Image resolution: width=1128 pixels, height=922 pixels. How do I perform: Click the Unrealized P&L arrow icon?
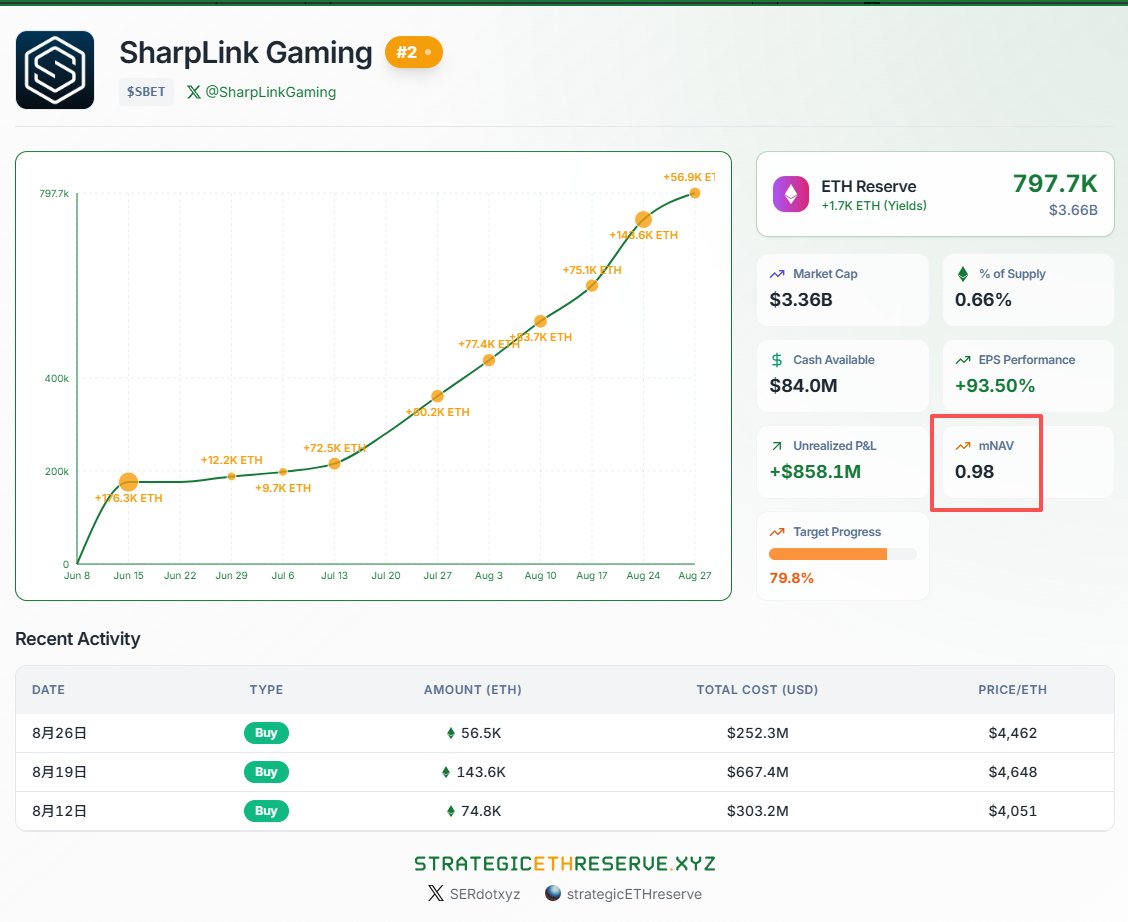click(x=777, y=446)
